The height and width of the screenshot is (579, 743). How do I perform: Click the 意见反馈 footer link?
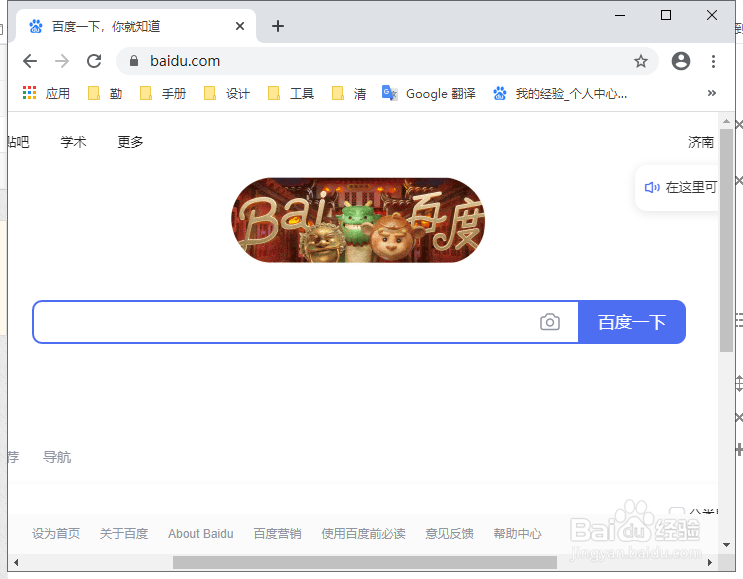tap(449, 534)
